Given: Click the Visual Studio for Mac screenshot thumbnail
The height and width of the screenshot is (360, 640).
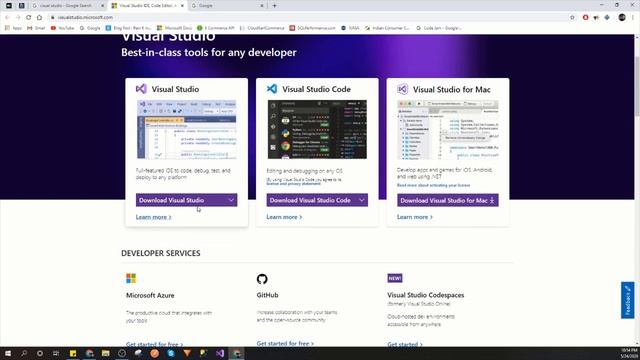Looking at the screenshot, I should click(x=448, y=129).
